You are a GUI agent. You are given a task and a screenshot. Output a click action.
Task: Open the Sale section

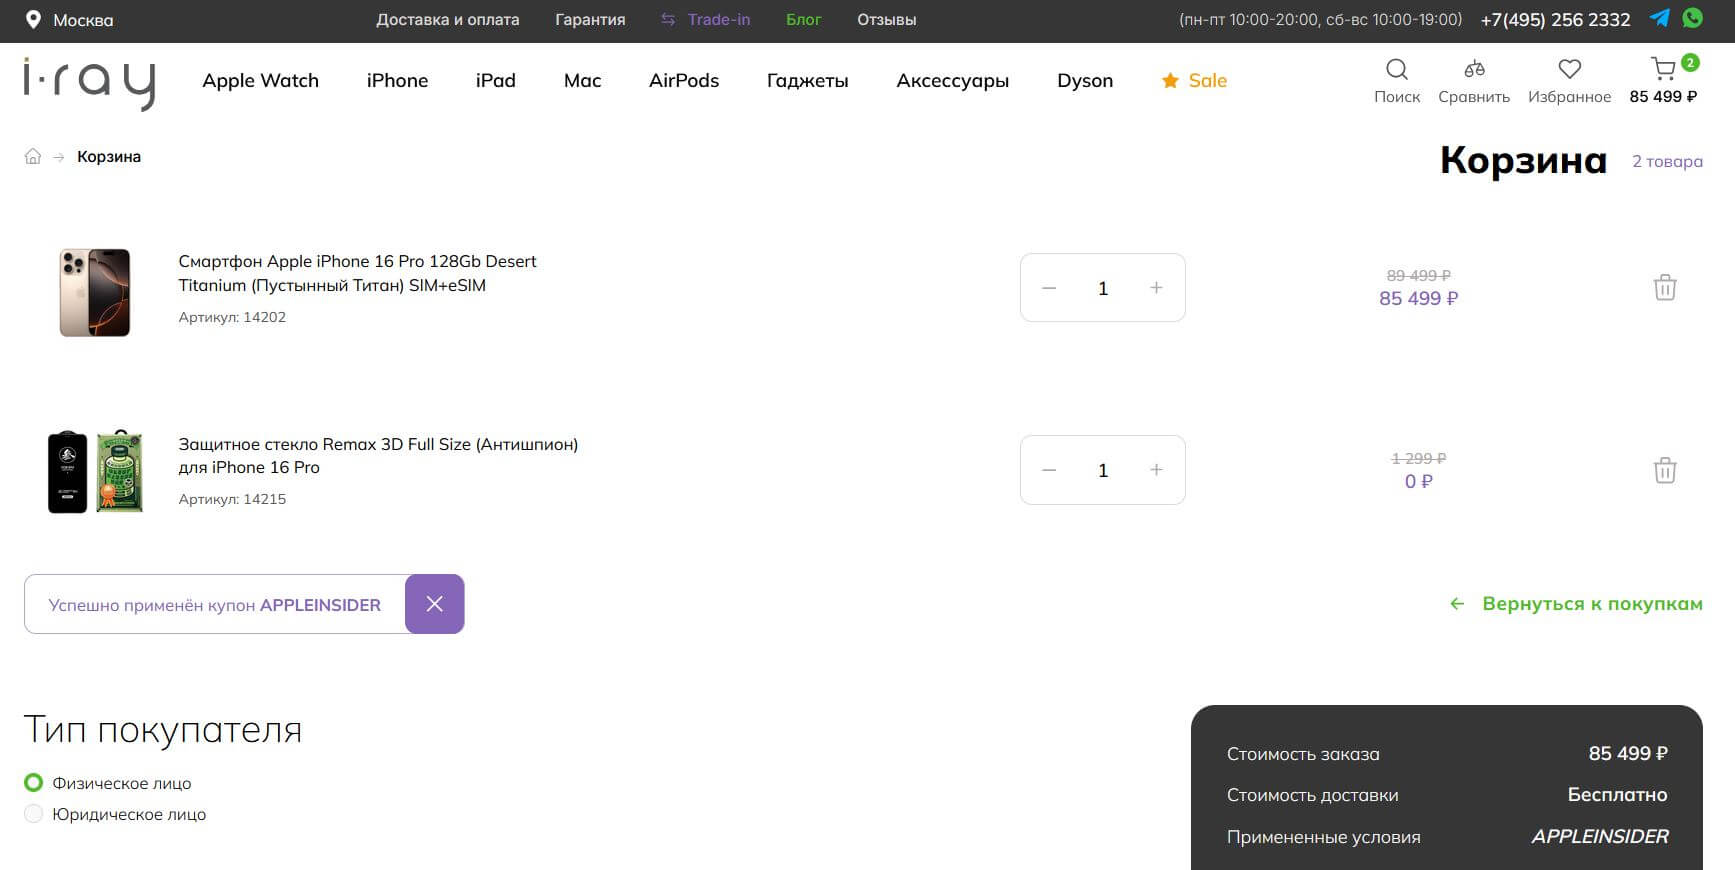(x=1207, y=81)
